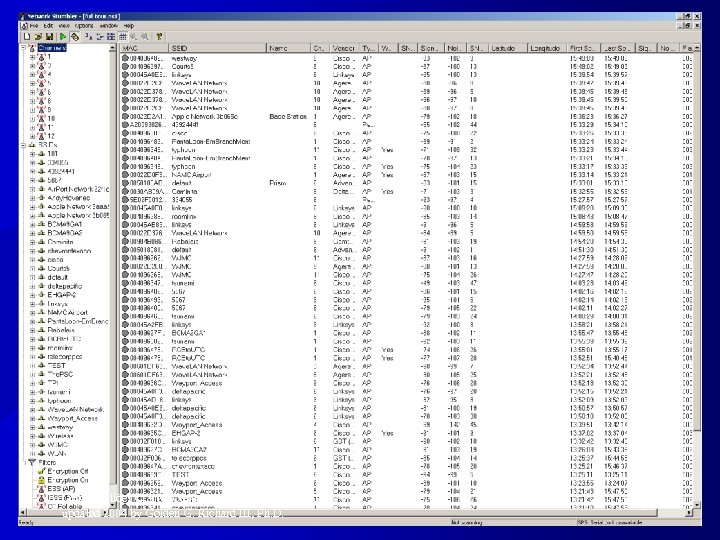Click the Encryption Off filter icon
Screen dimensions: 720x540
click(x=41, y=471)
